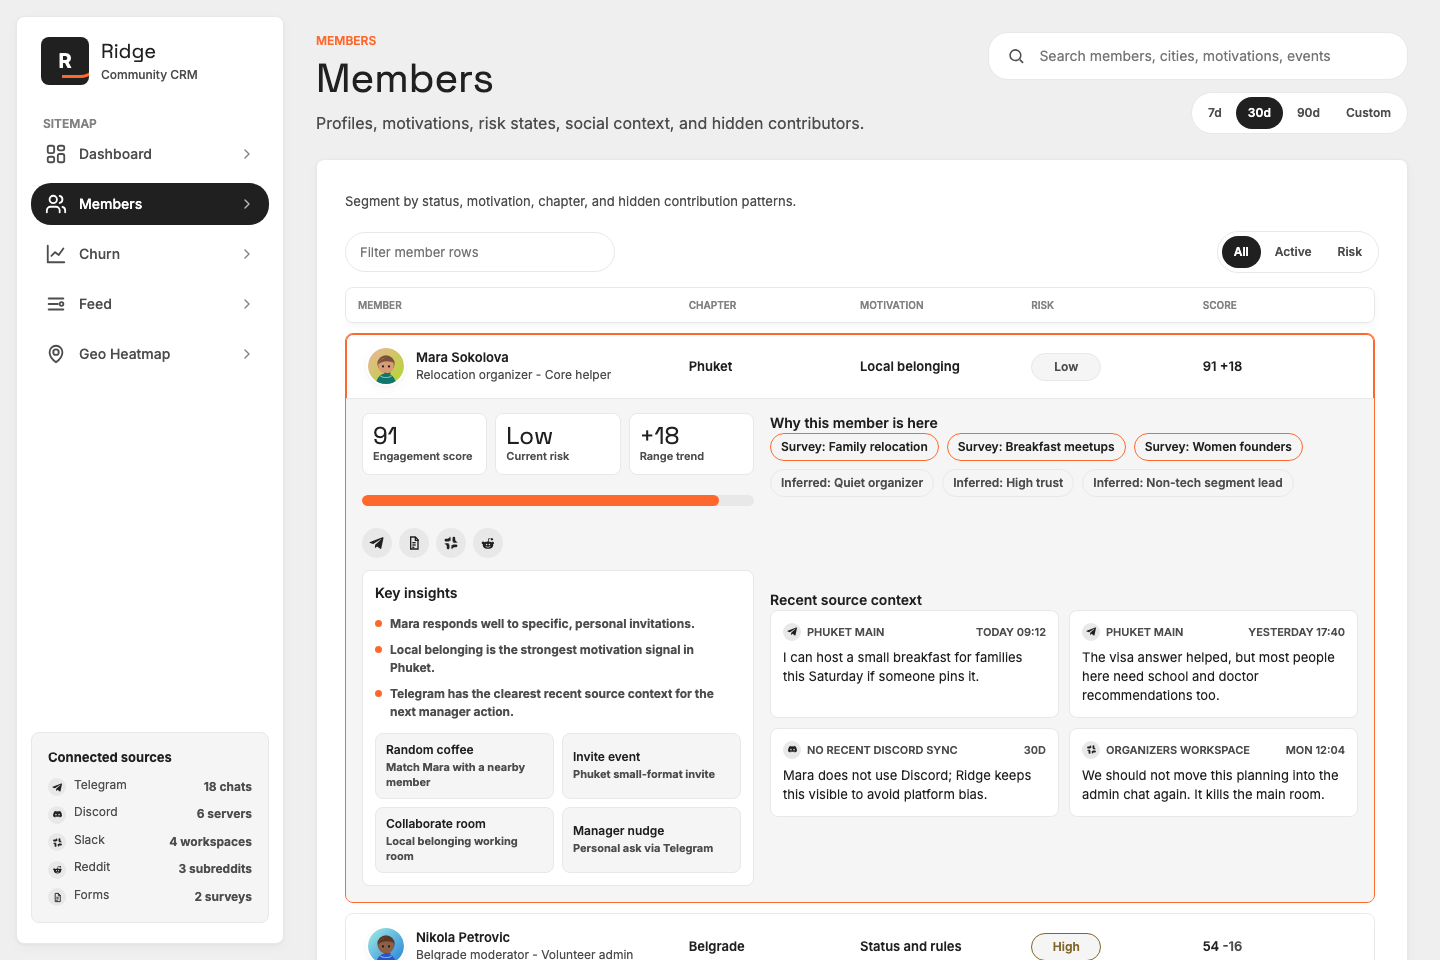
Task: Click Nikola's High risk badge
Action: pos(1066,947)
